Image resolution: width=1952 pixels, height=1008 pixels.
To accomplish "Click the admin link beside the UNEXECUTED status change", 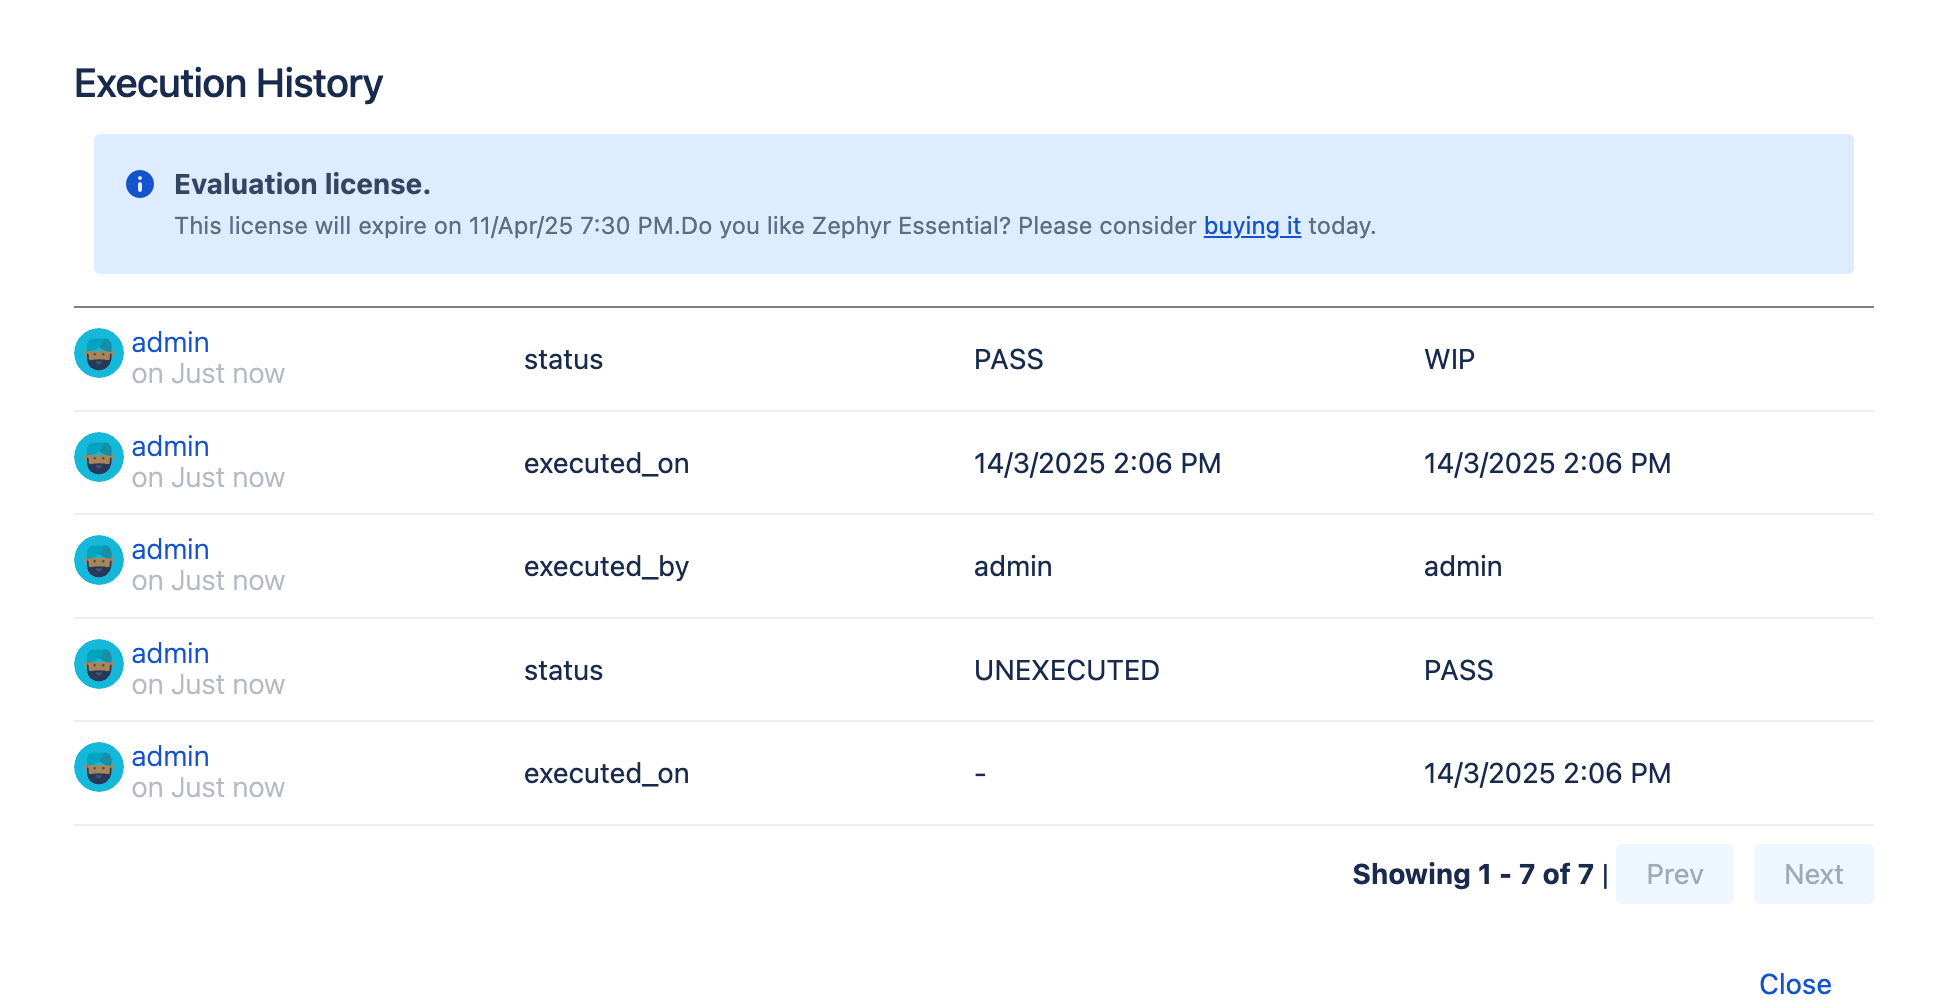I will [170, 653].
